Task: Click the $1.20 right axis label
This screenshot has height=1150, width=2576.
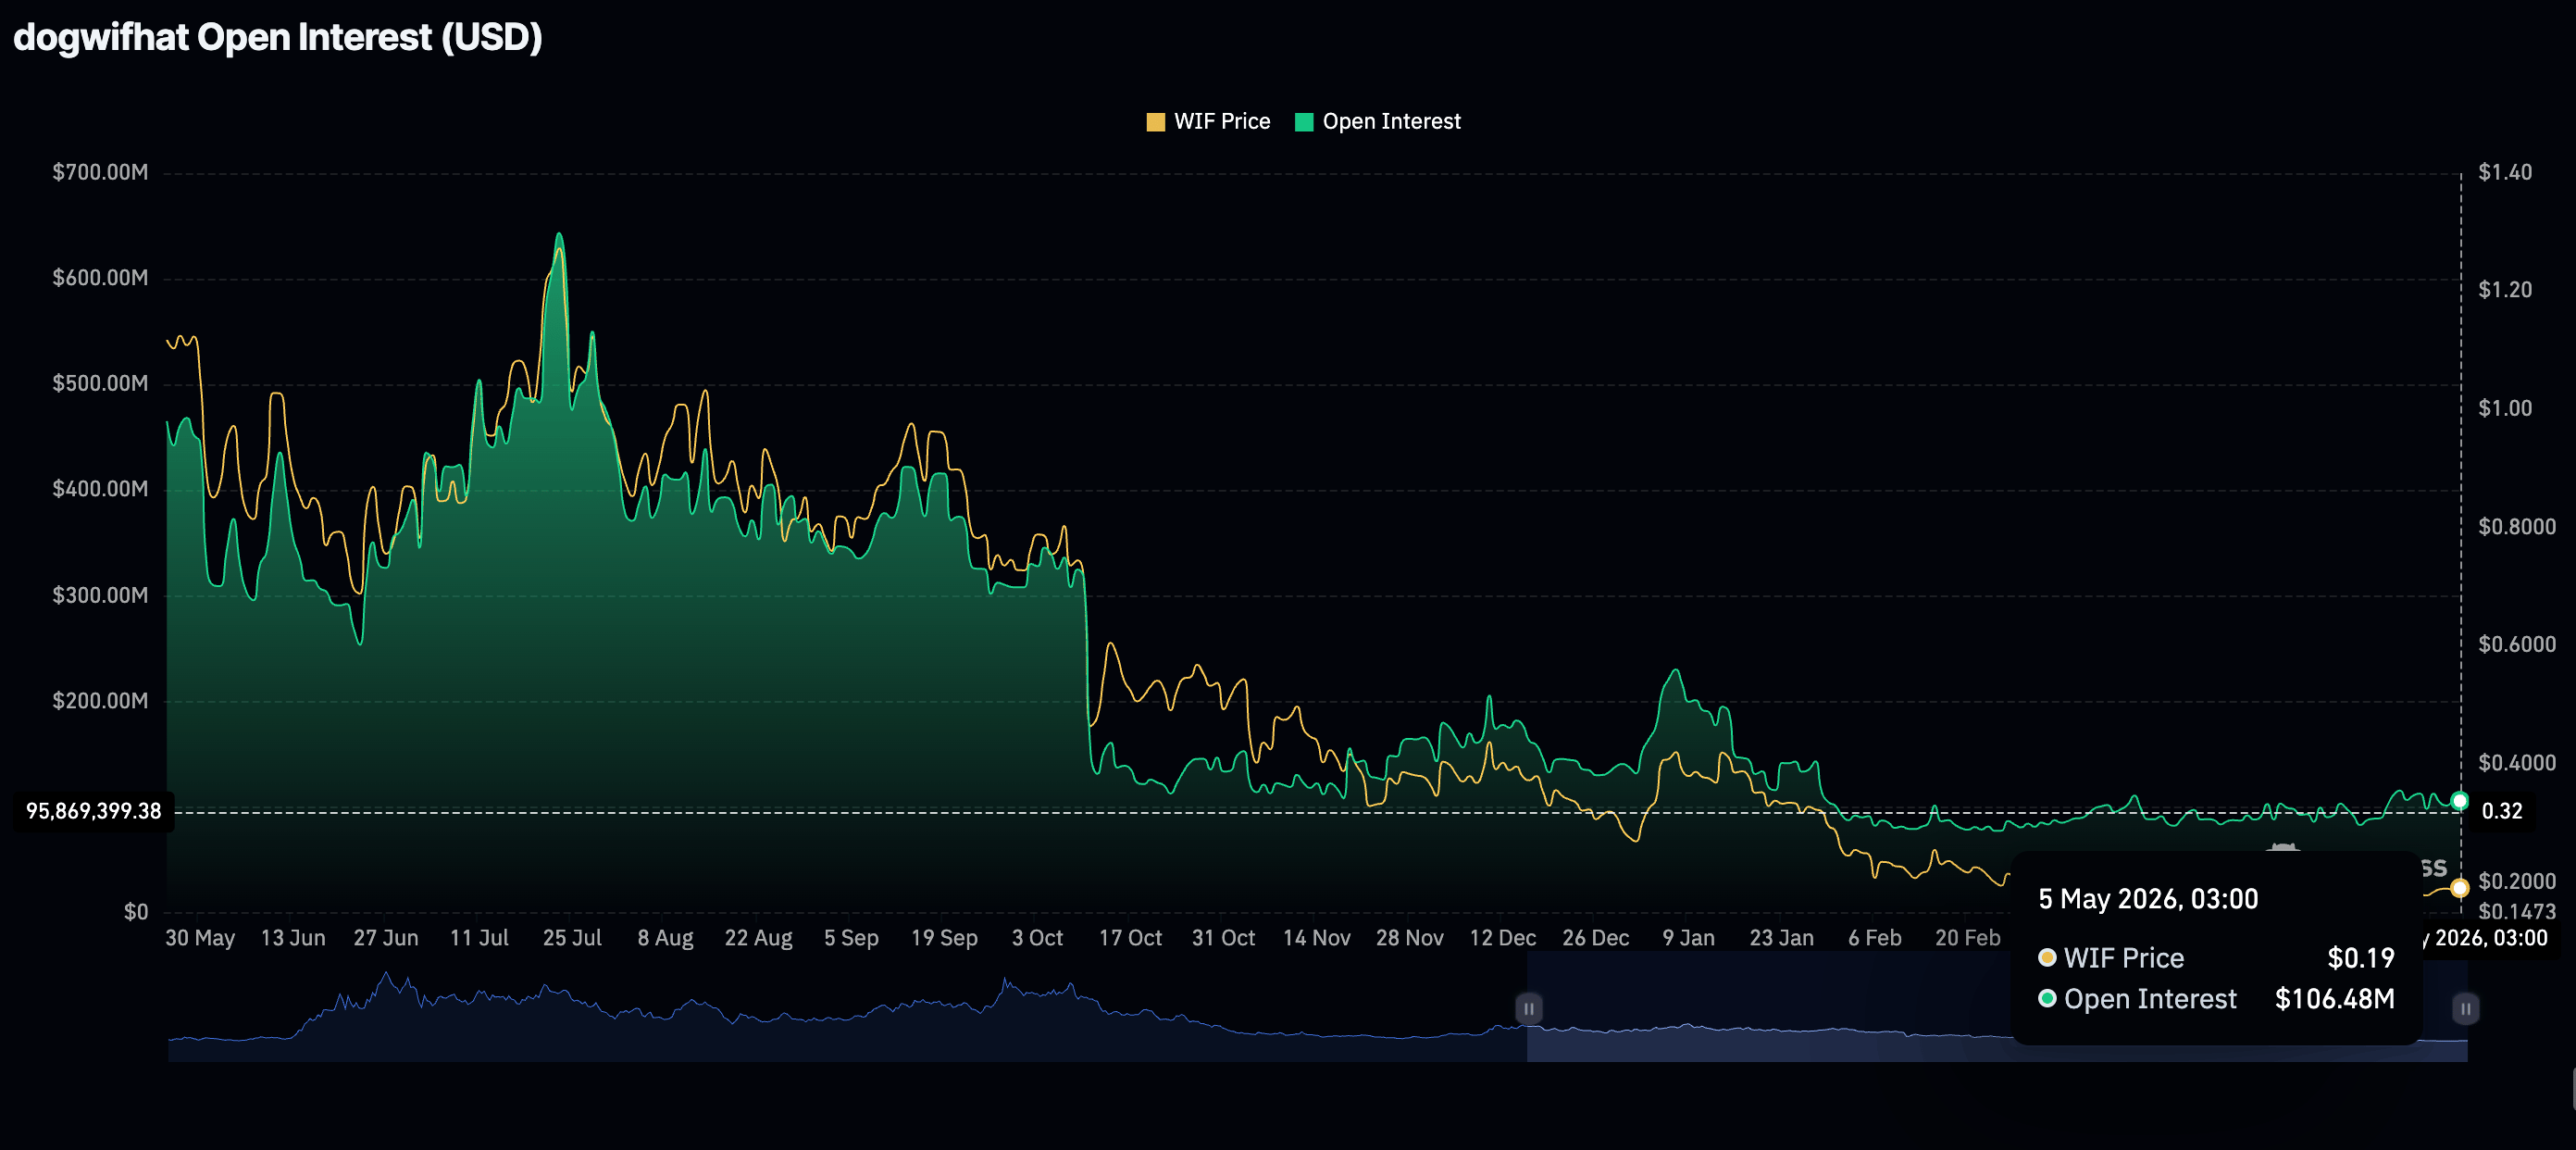Action: click(x=2505, y=289)
